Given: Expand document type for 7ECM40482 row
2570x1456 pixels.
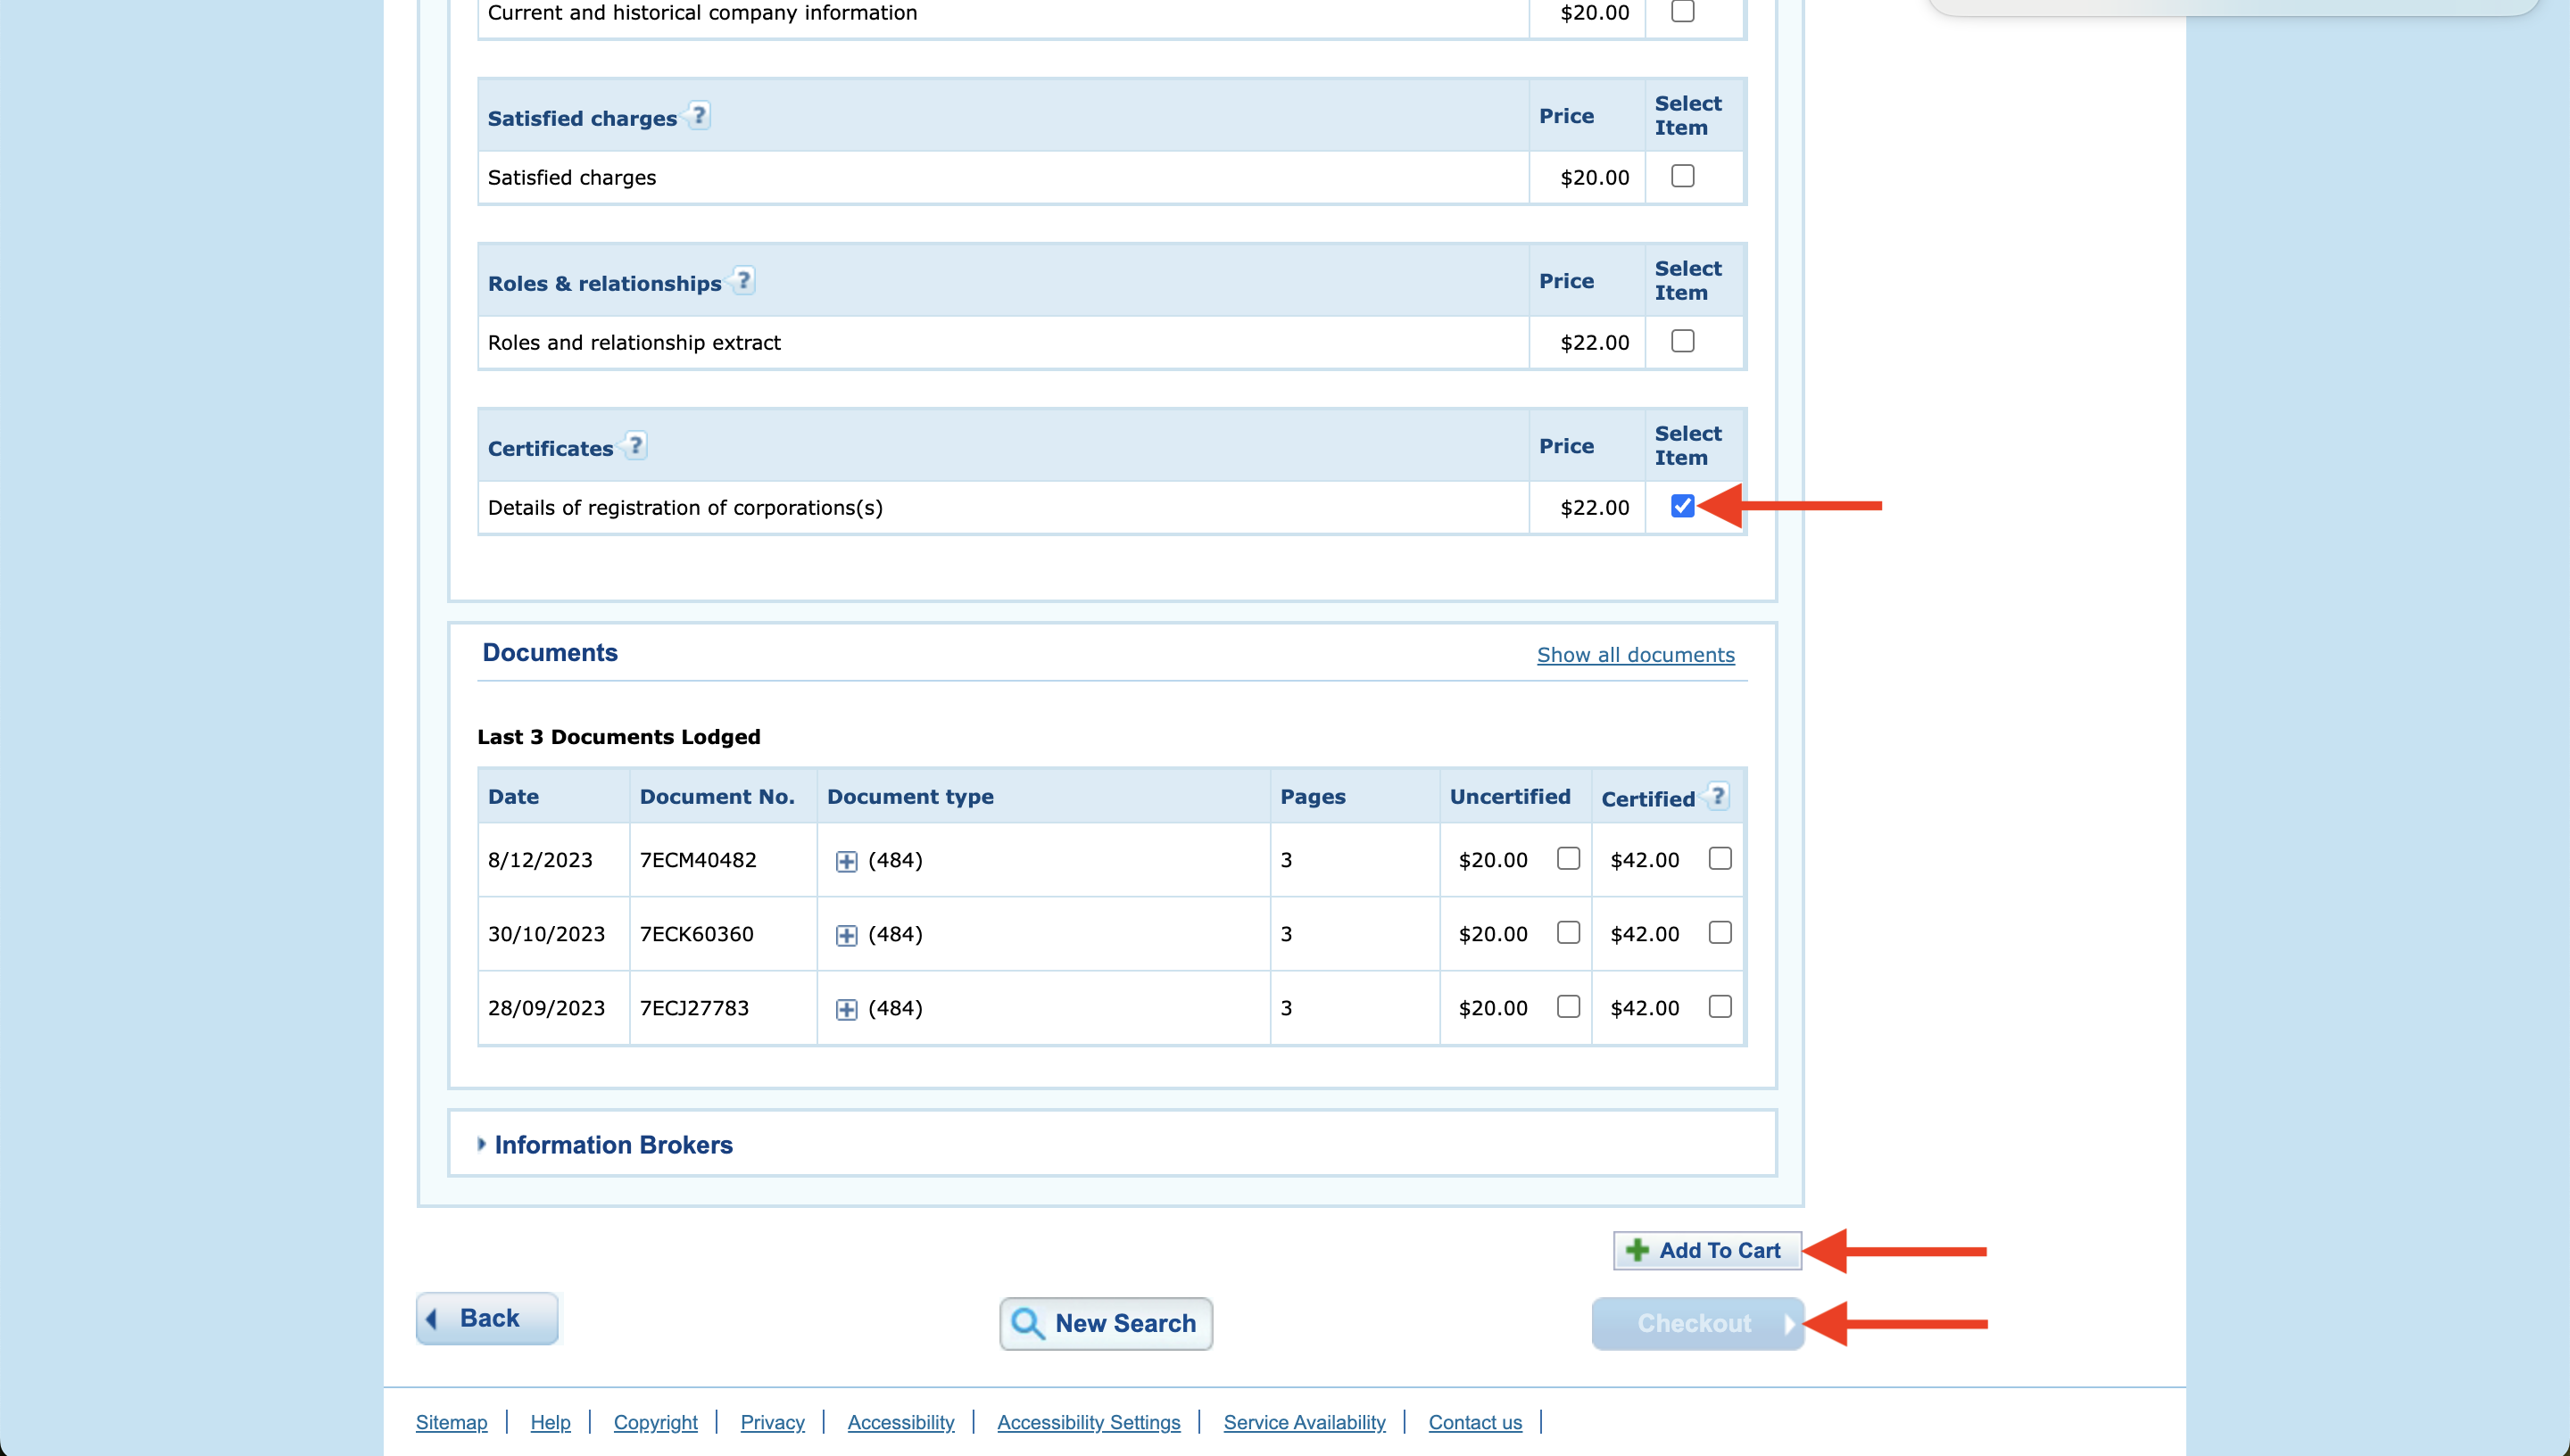Looking at the screenshot, I should click(x=846, y=861).
